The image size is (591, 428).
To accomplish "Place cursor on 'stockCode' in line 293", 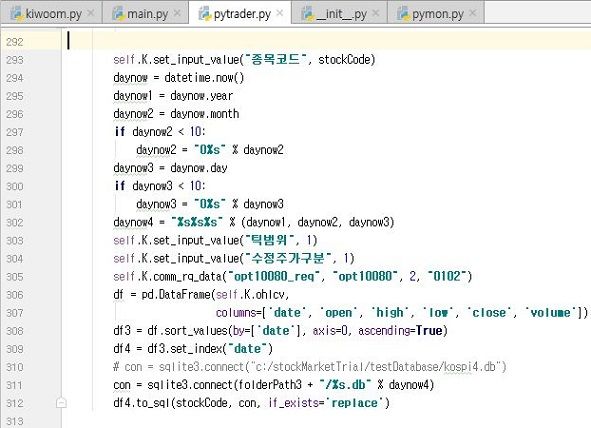I will 344,60.
